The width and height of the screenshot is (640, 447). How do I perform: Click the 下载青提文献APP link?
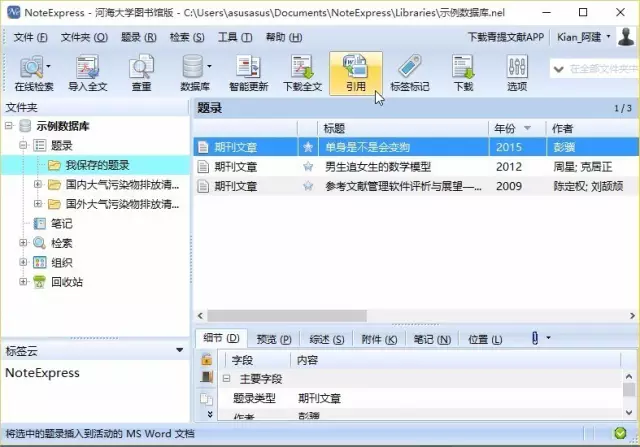click(x=506, y=37)
